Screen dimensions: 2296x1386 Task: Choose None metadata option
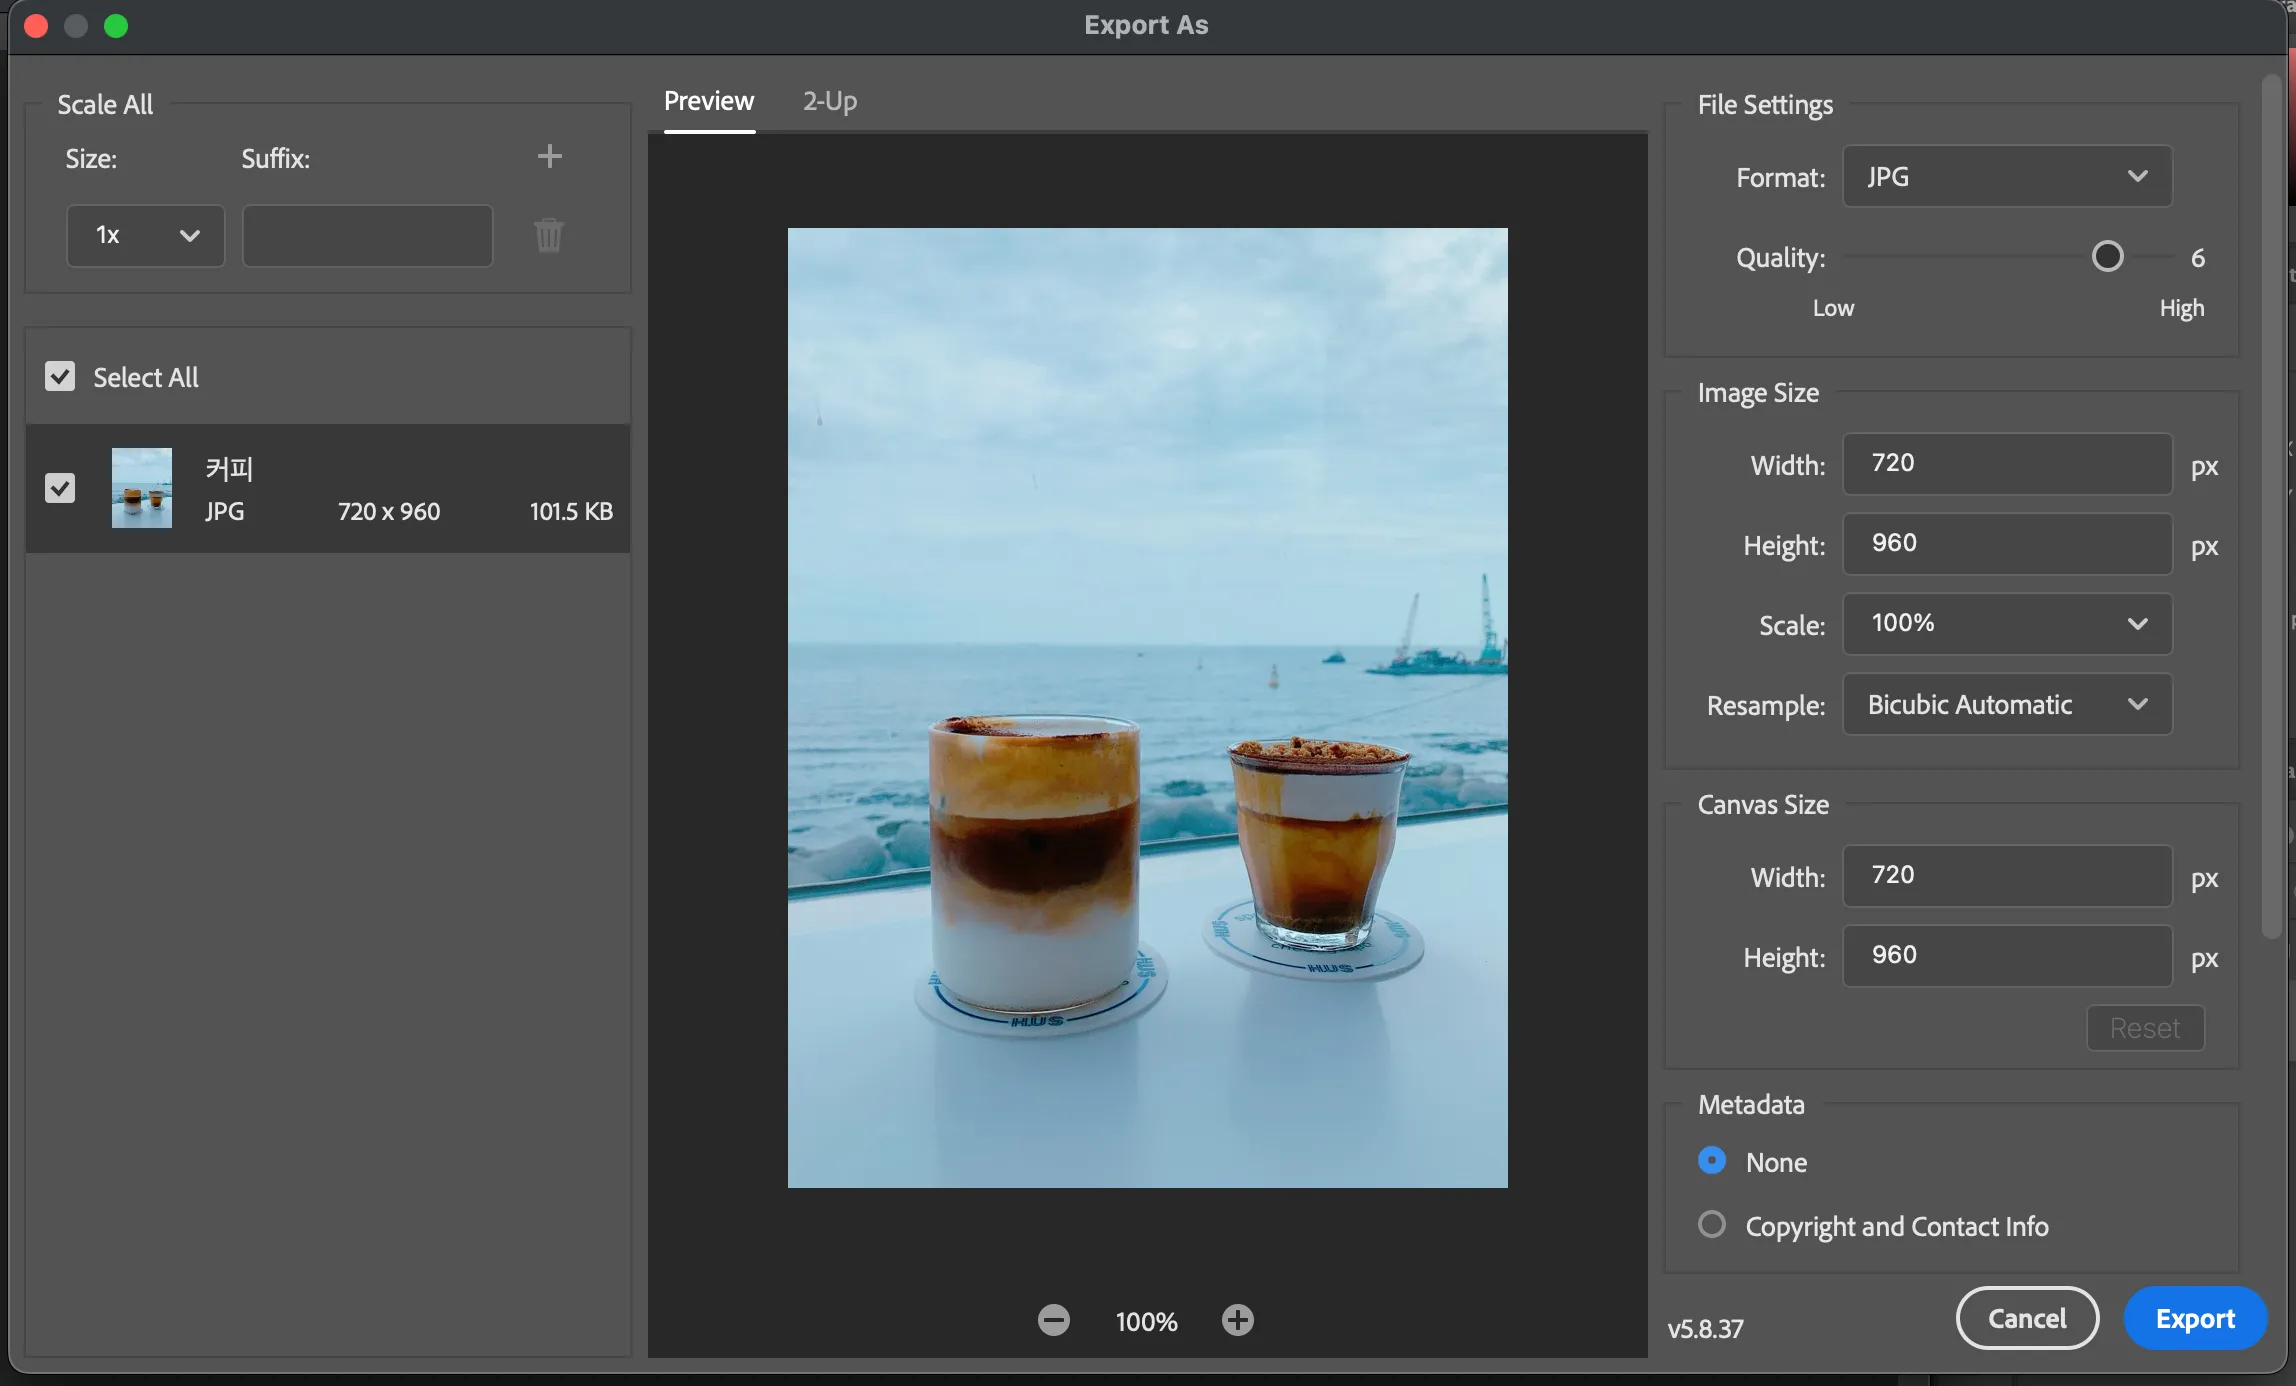[x=1712, y=1160]
